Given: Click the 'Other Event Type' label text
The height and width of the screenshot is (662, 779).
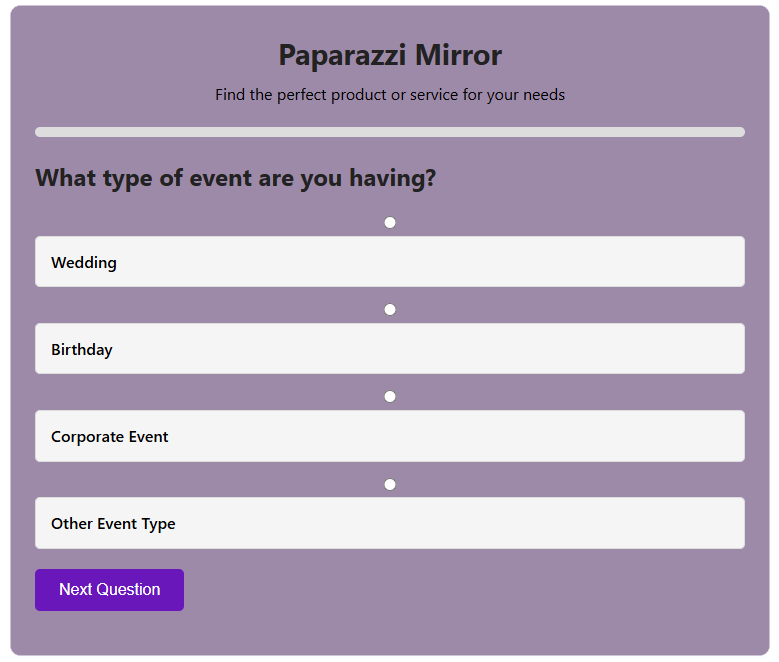Looking at the screenshot, I should tap(113, 524).
